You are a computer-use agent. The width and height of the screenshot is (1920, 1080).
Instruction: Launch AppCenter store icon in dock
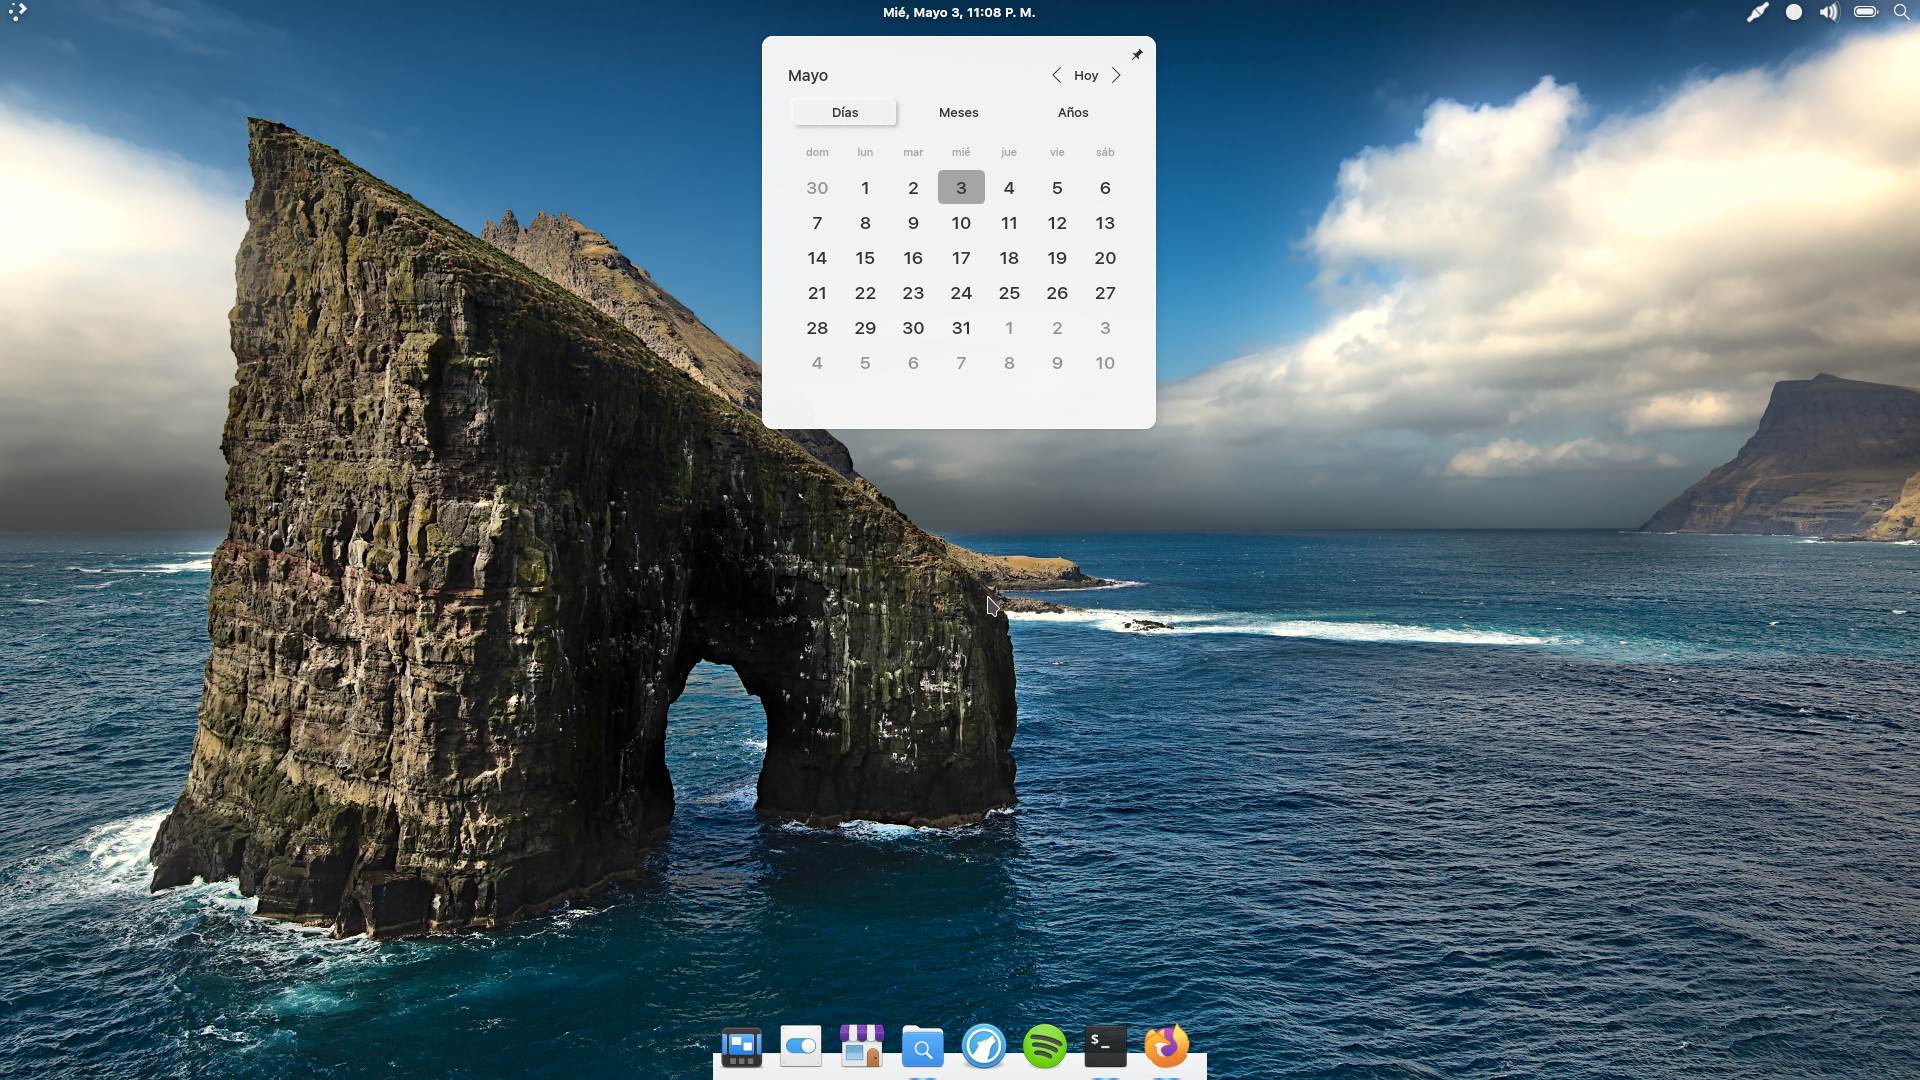click(x=862, y=1046)
